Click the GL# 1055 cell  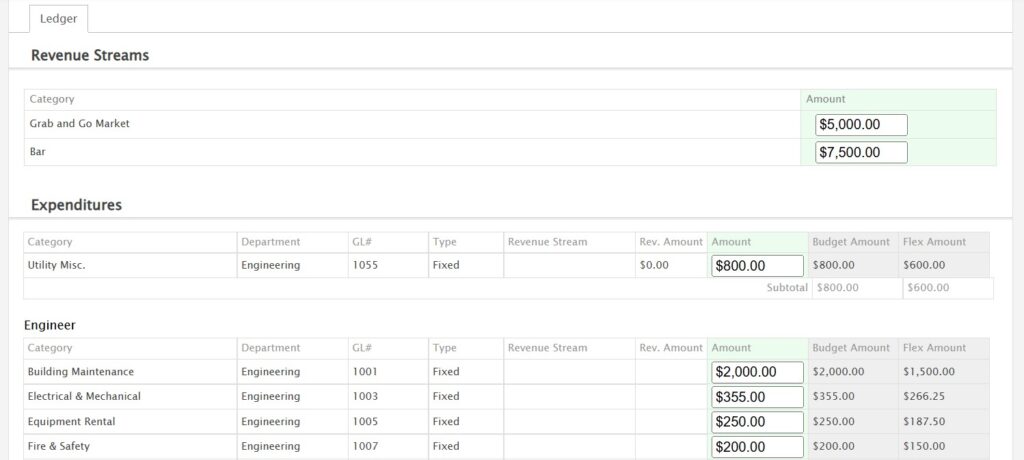coord(365,265)
